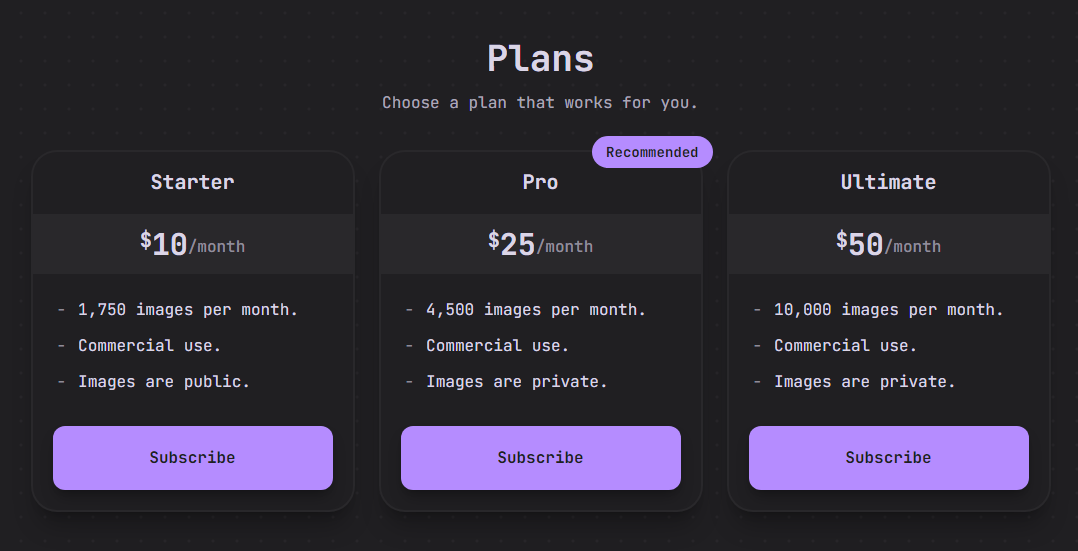Click "Images are private" in Pro plan

[x=517, y=382]
